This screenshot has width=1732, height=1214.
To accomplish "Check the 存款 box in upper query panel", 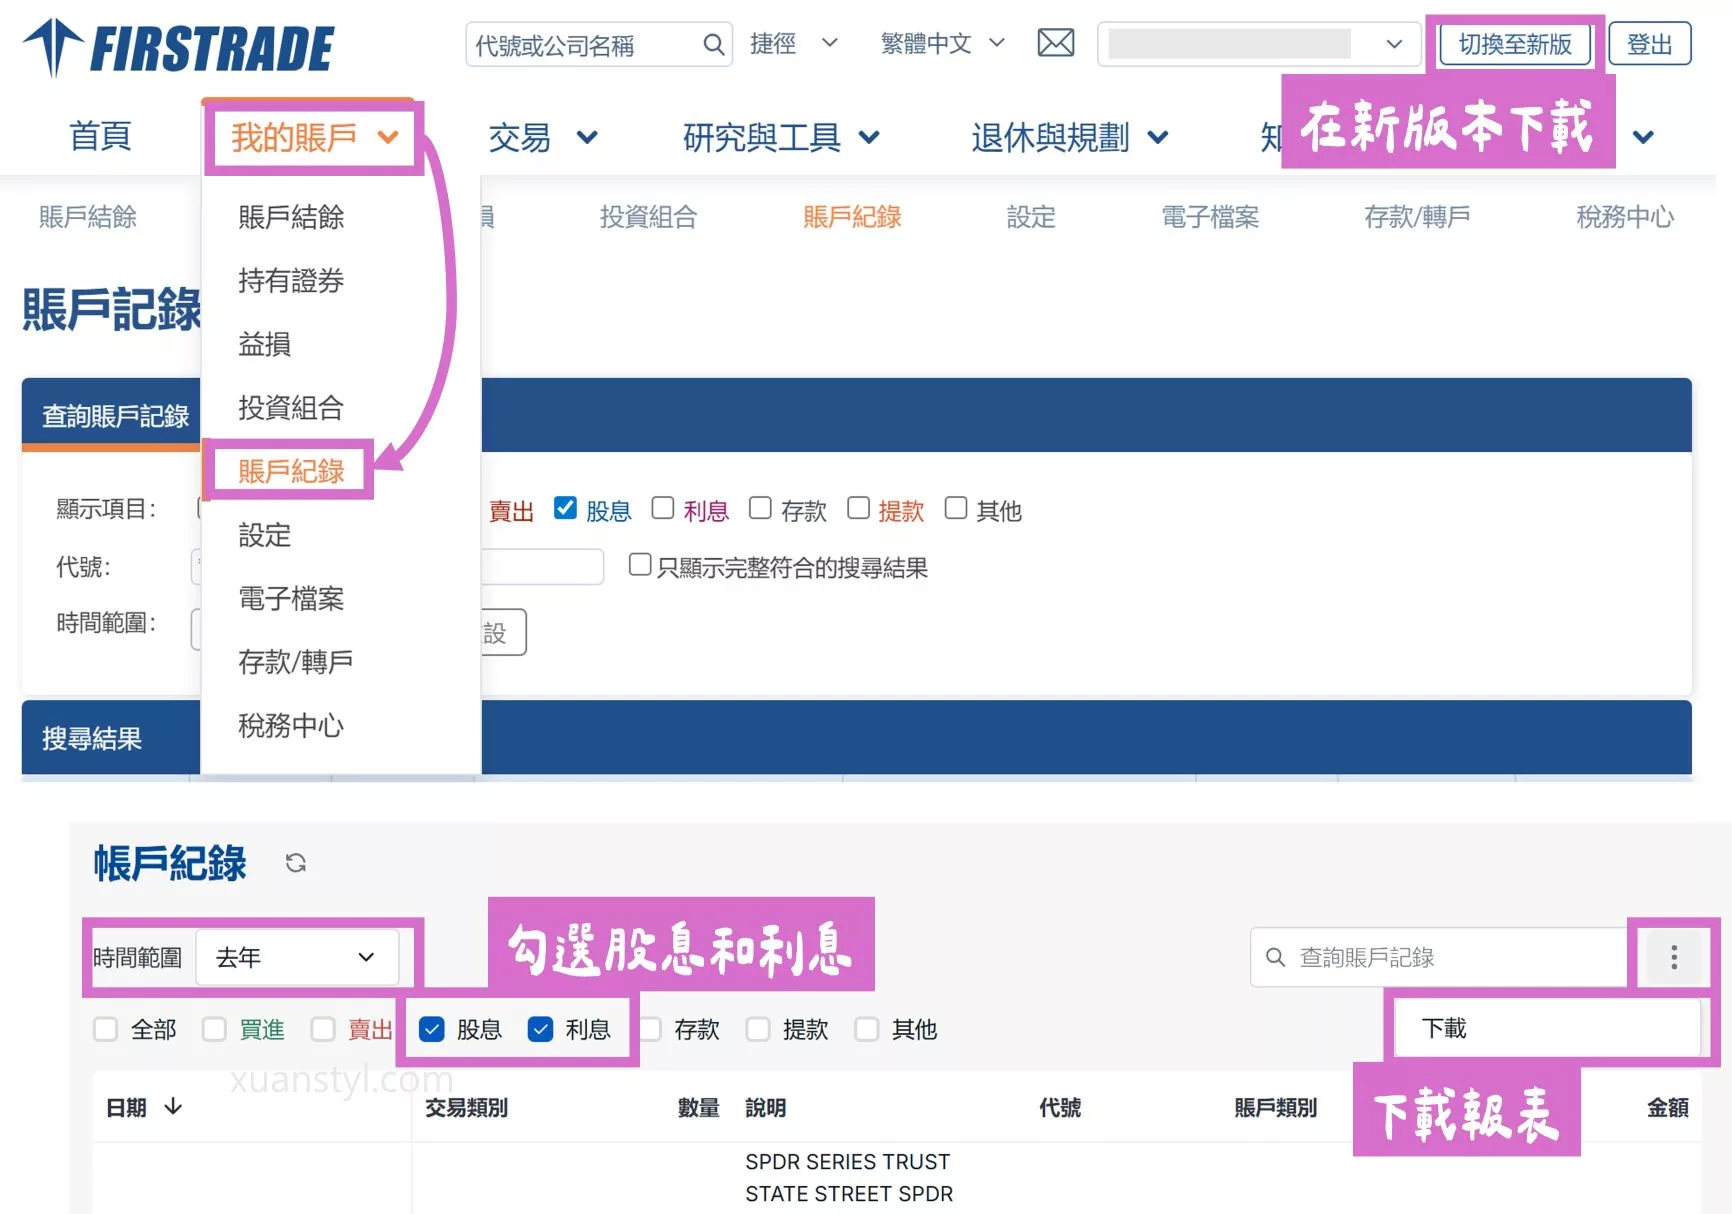I will tap(760, 508).
